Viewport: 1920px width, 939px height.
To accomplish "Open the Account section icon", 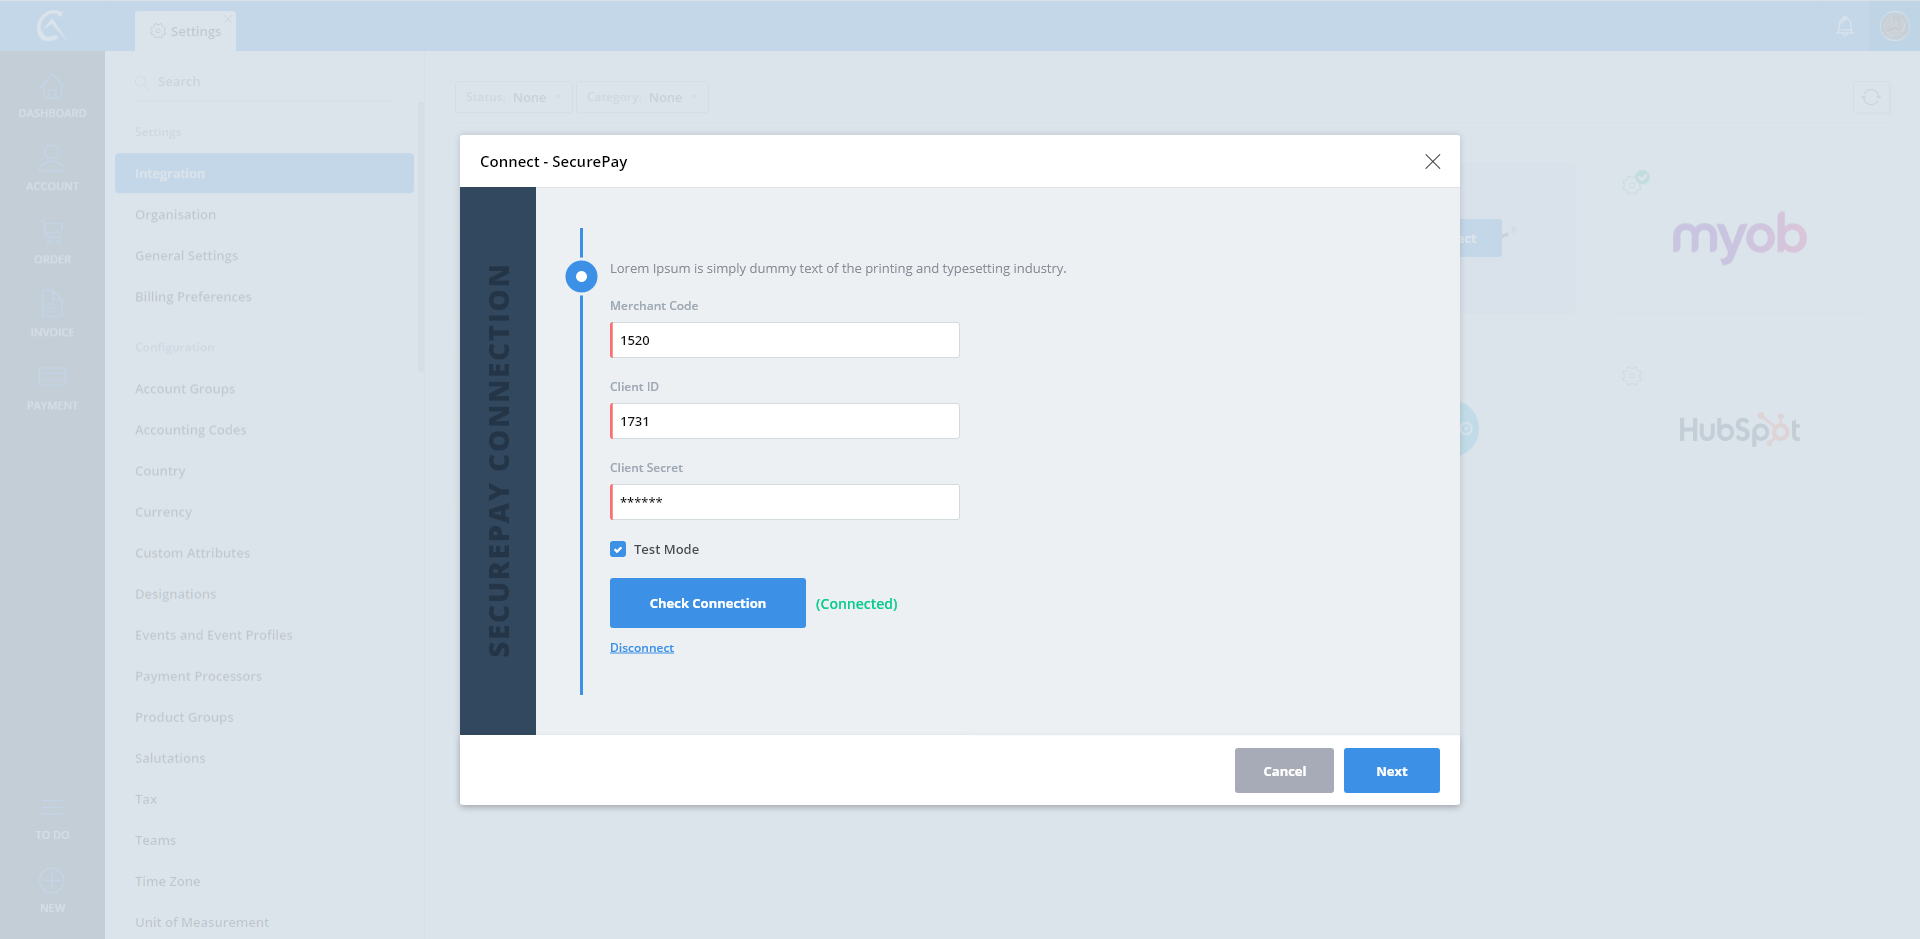I will [x=52, y=160].
